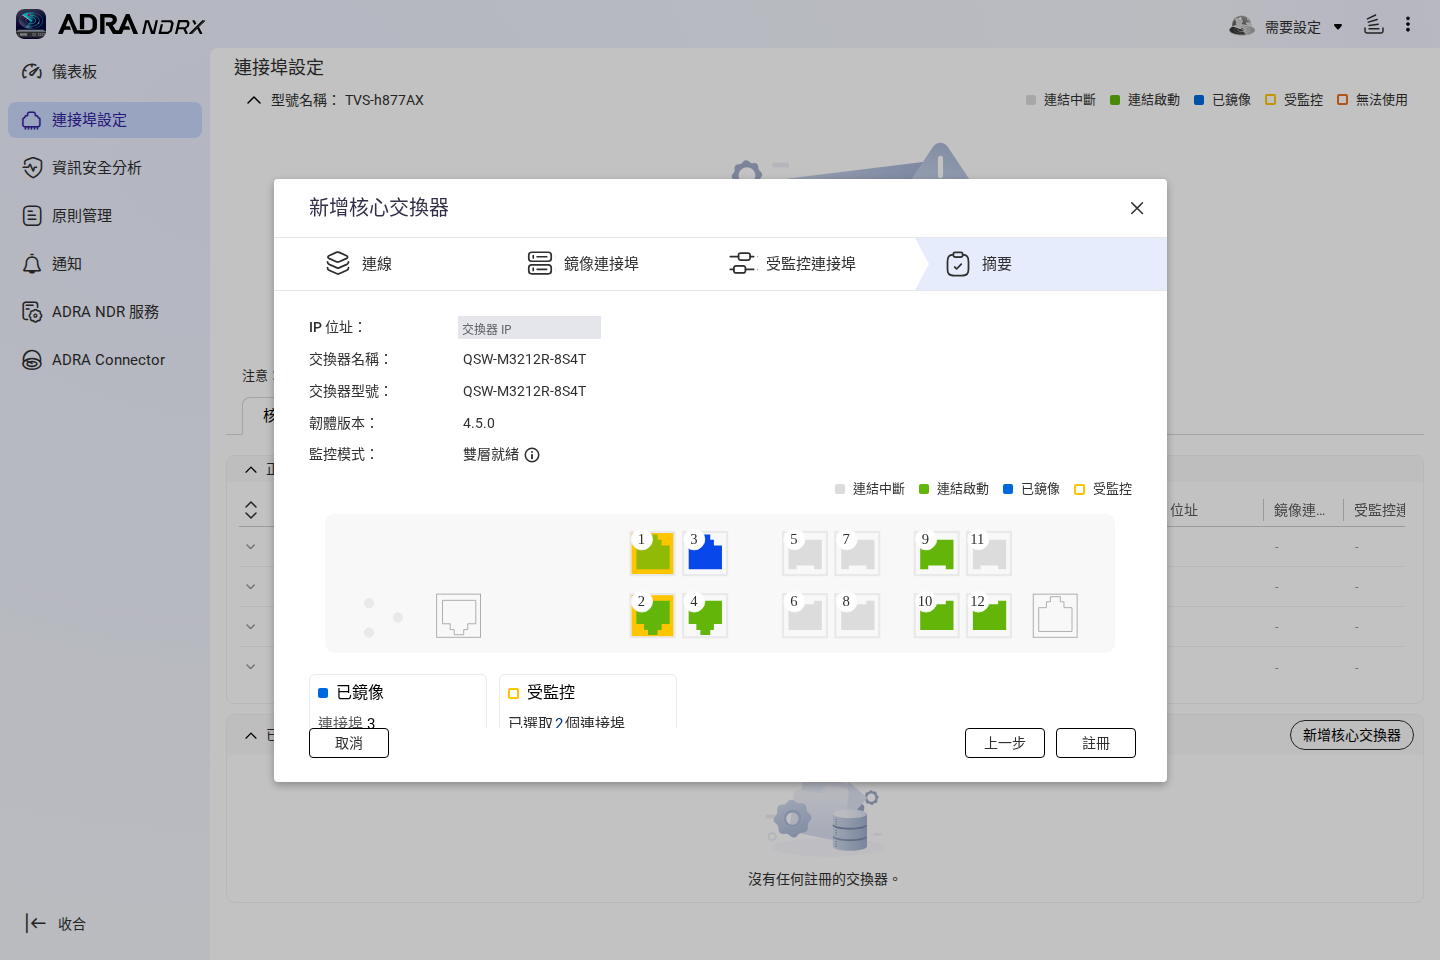
Task: Click gray port 5
Action: point(805,553)
